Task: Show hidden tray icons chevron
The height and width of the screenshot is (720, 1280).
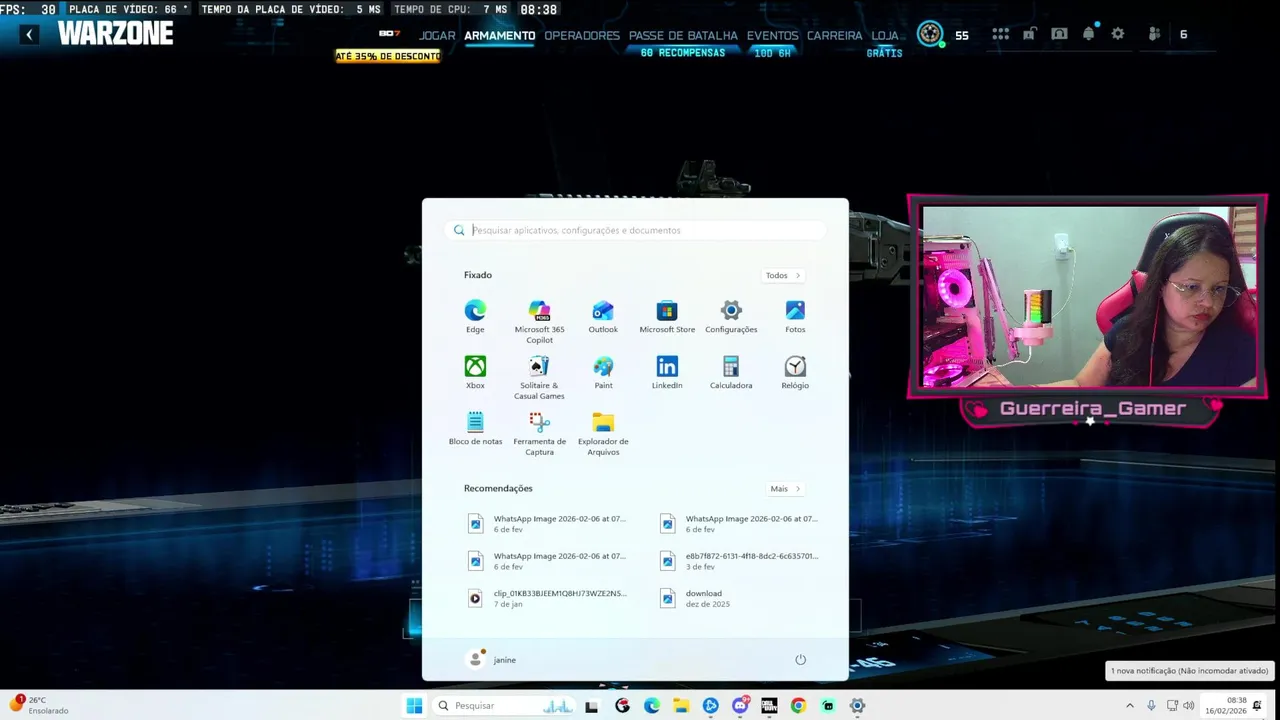Action: click(x=1130, y=706)
